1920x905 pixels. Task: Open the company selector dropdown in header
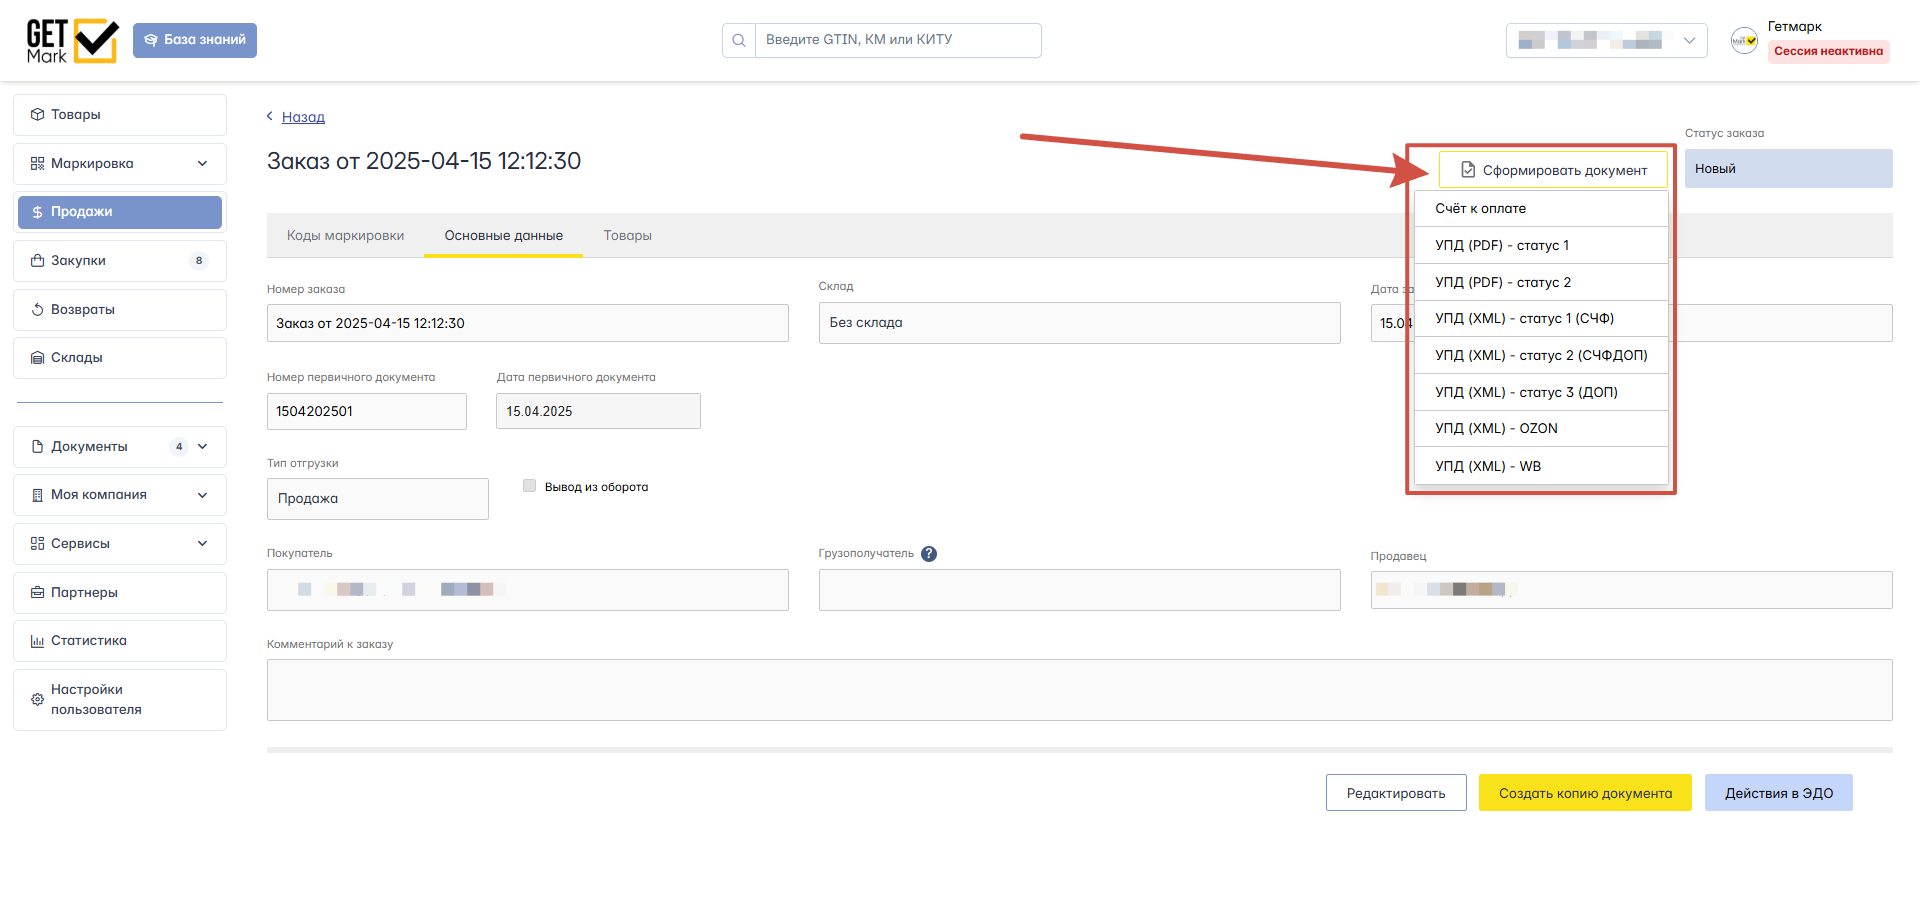1606,41
